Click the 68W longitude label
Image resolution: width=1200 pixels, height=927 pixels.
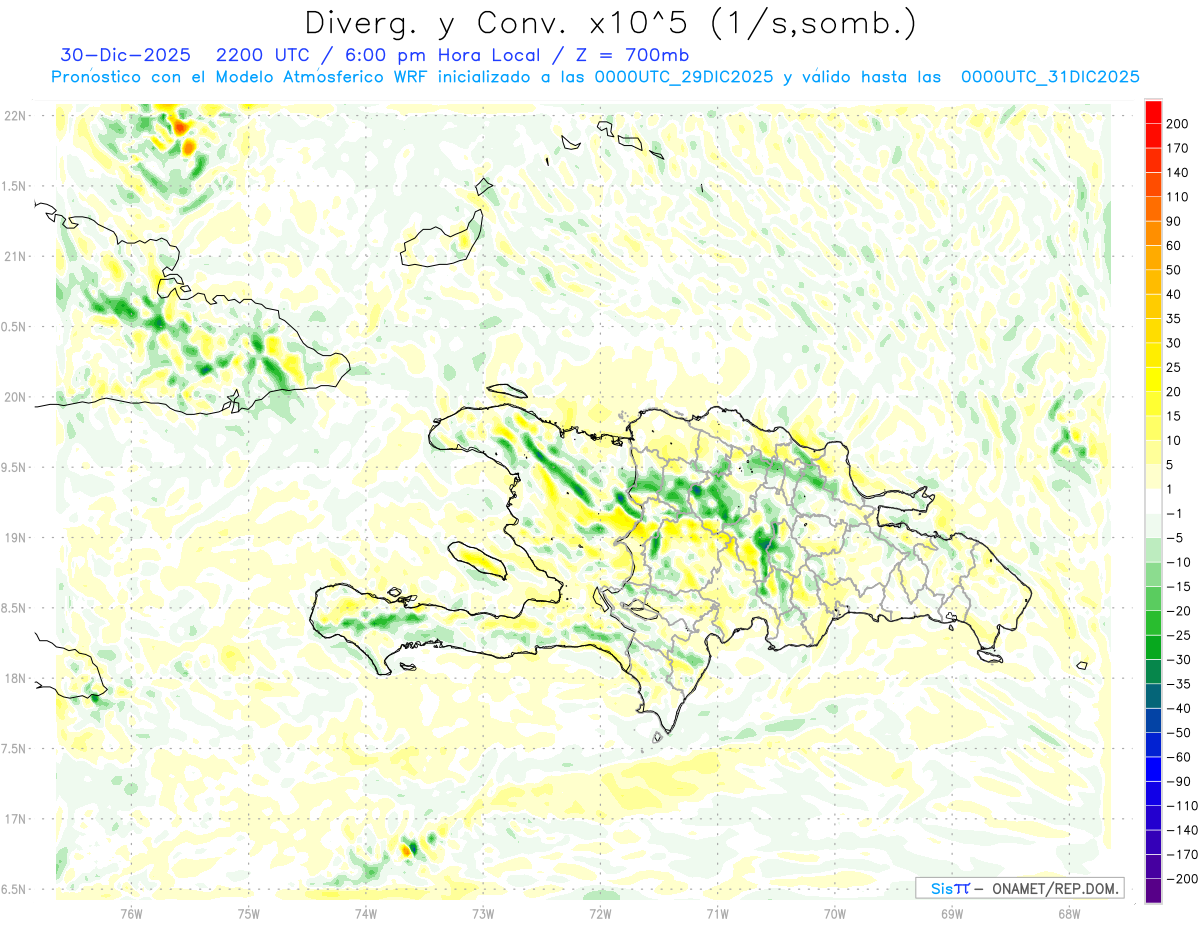(1069, 913)
